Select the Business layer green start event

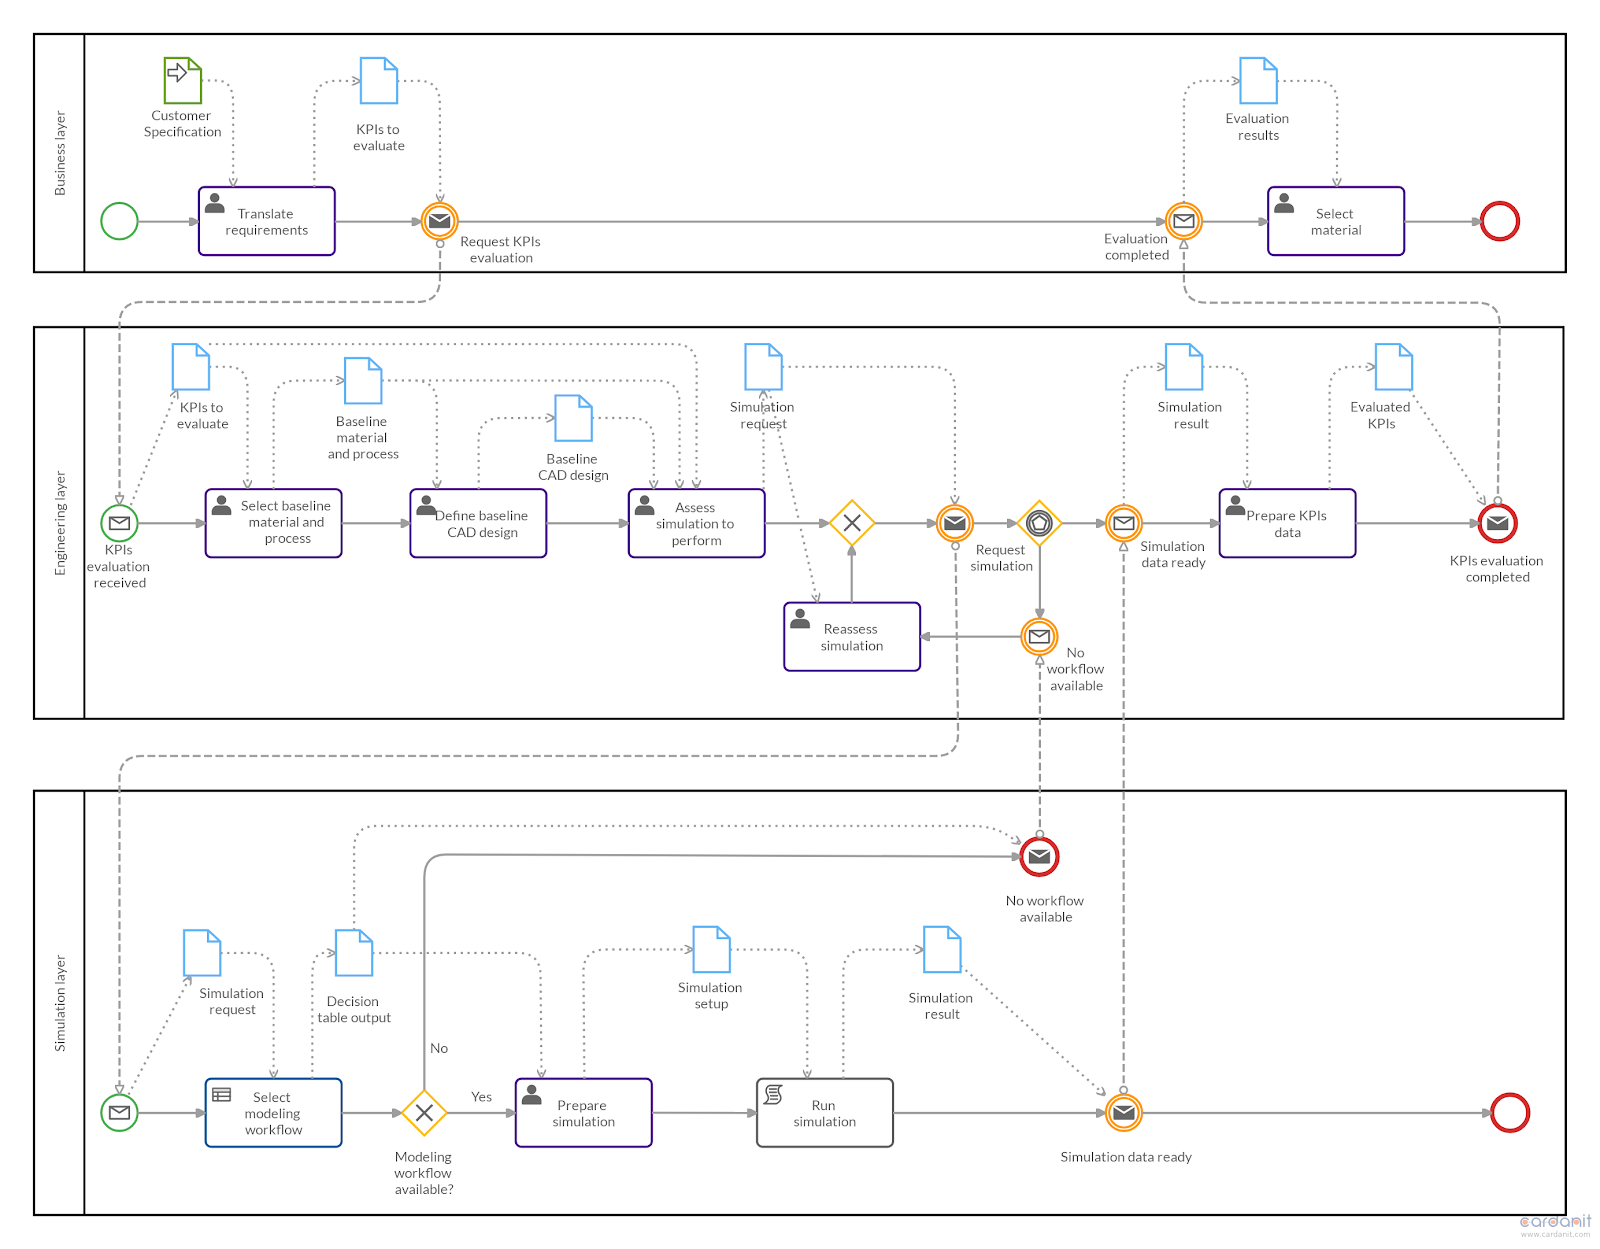[119, 221]
